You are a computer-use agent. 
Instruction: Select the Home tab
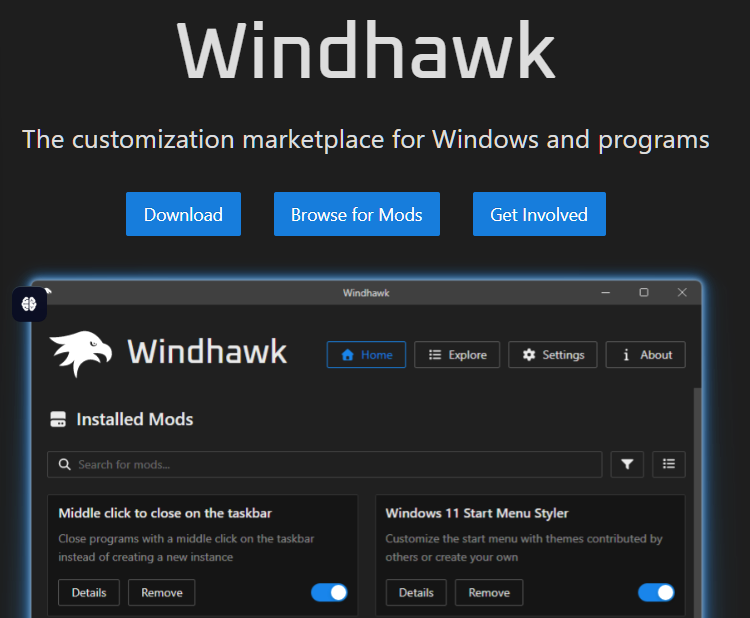tap(366, 354)
